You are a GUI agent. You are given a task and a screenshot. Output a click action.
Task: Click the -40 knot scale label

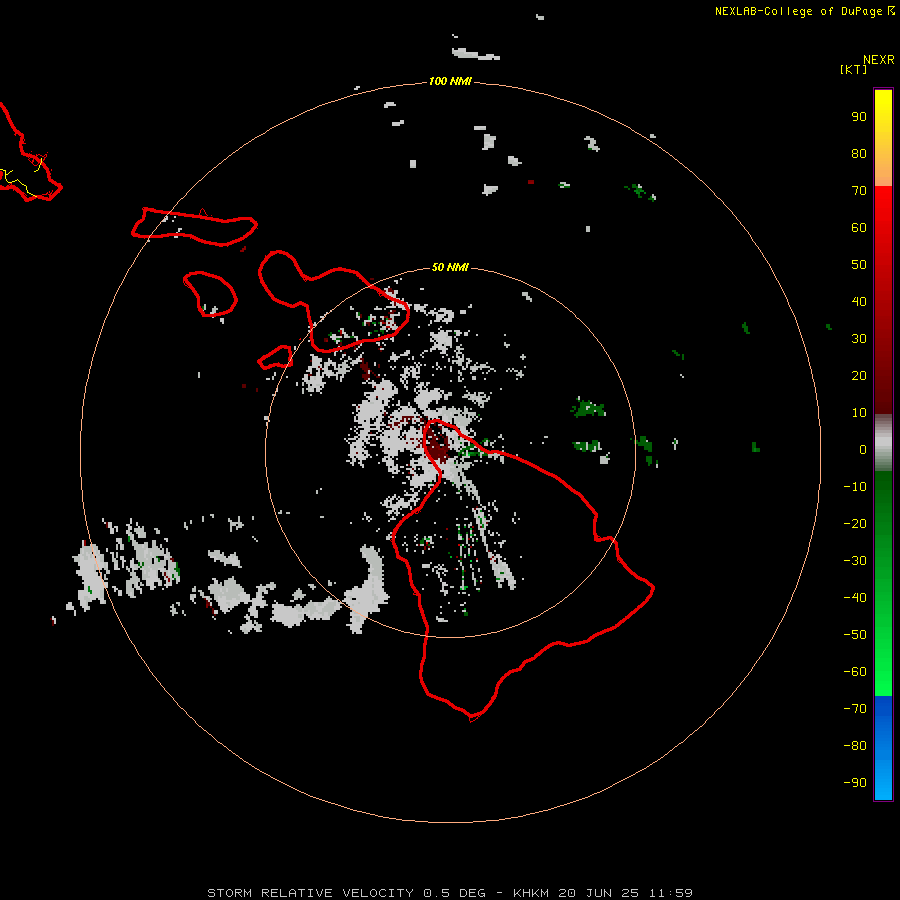(x=855, y=598)
